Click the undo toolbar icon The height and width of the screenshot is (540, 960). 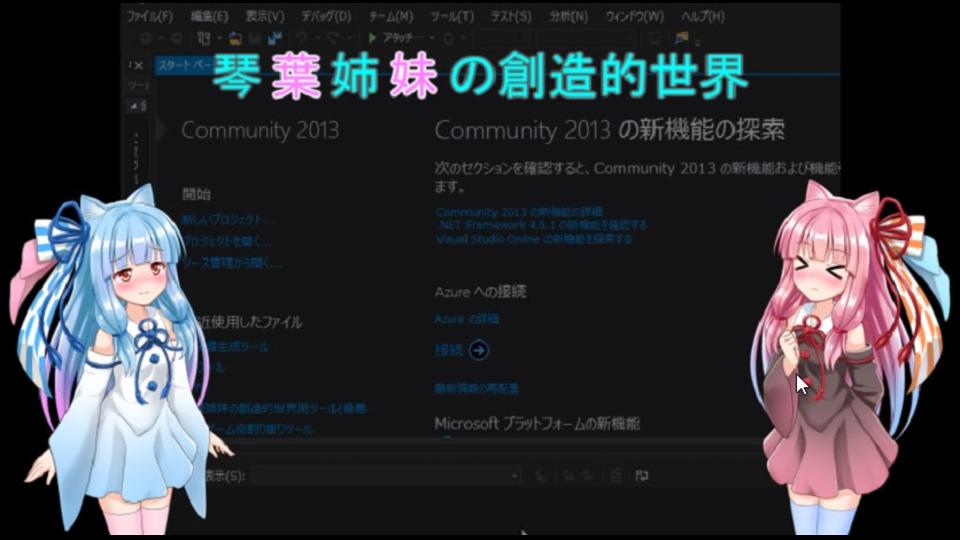pyautogui.click(x=301, y=39)
